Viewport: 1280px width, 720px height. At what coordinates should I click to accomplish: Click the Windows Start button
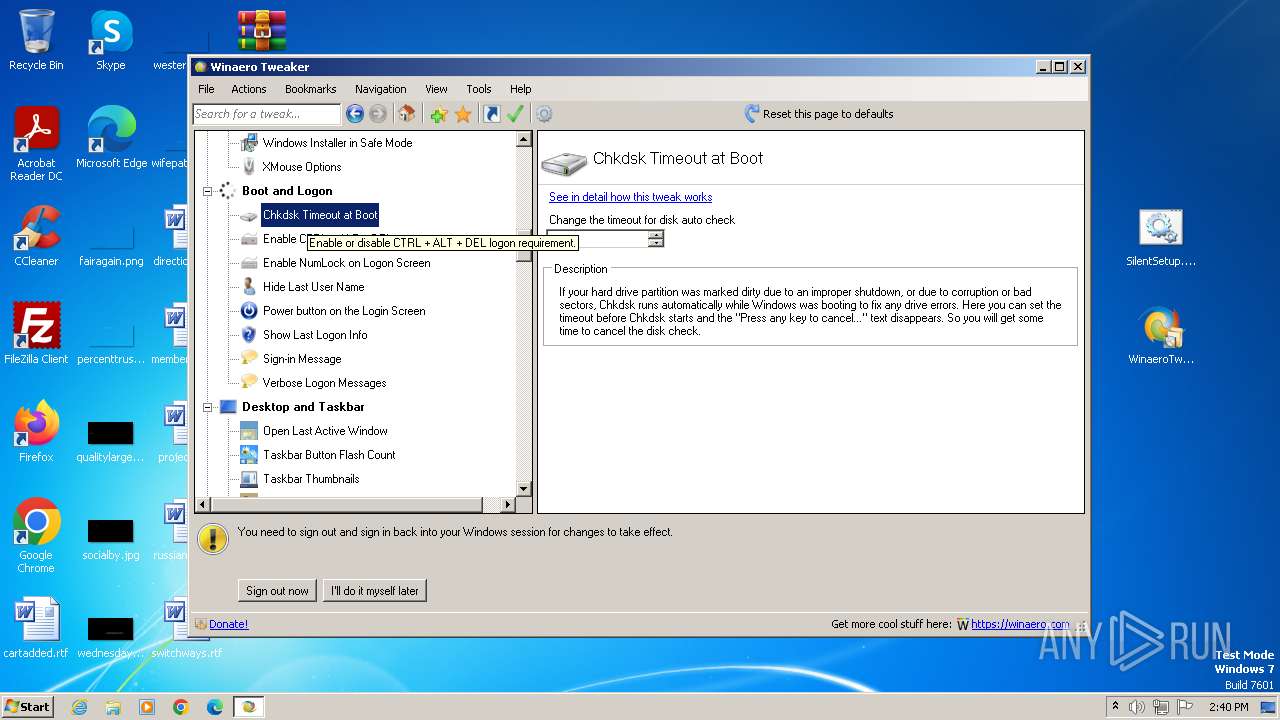(28, 707)
